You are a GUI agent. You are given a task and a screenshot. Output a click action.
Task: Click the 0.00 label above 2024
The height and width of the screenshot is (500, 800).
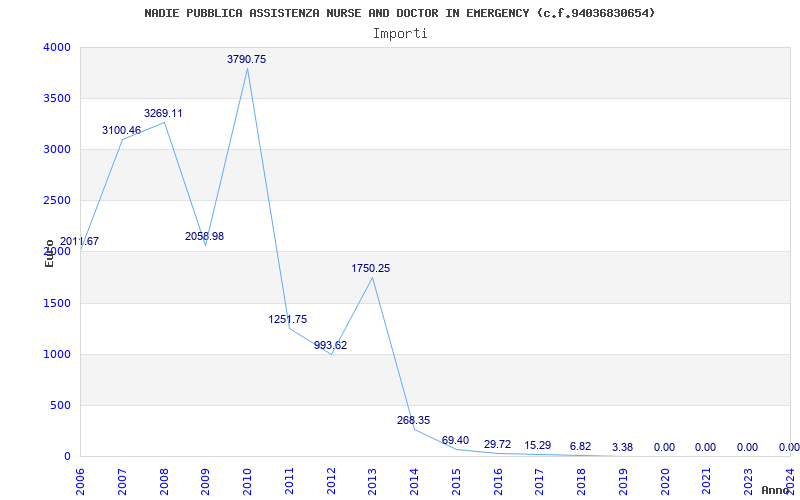coord(789,447)
